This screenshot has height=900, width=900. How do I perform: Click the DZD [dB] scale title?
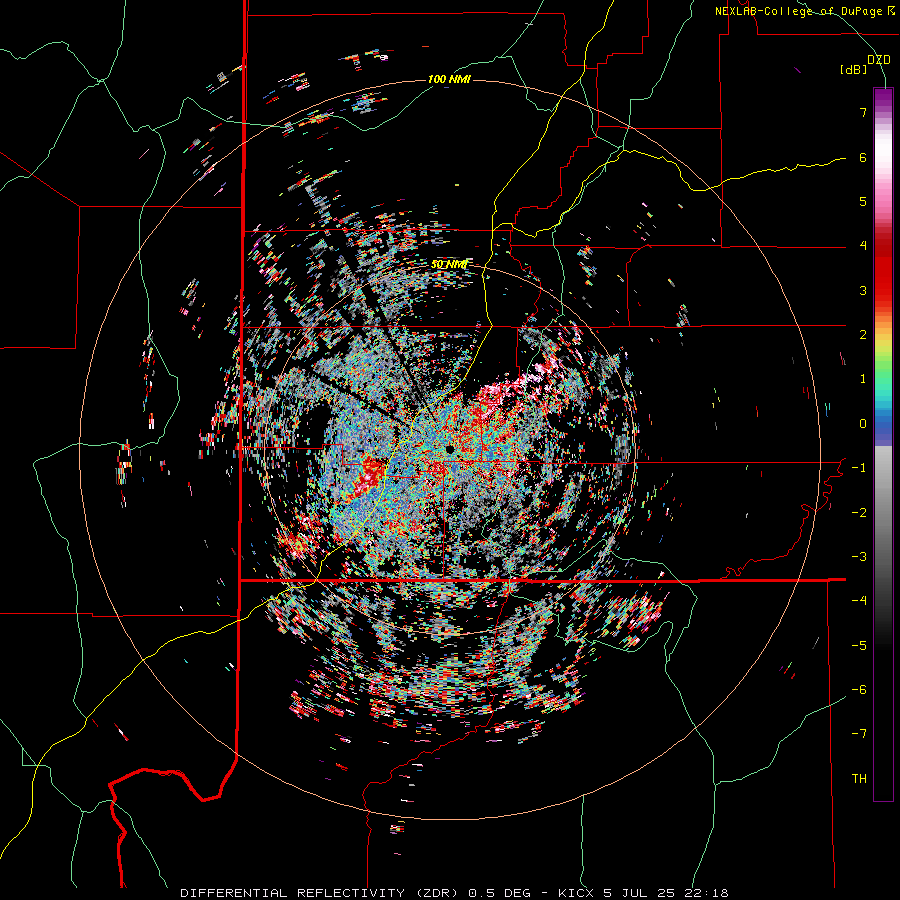click(866, 64)
